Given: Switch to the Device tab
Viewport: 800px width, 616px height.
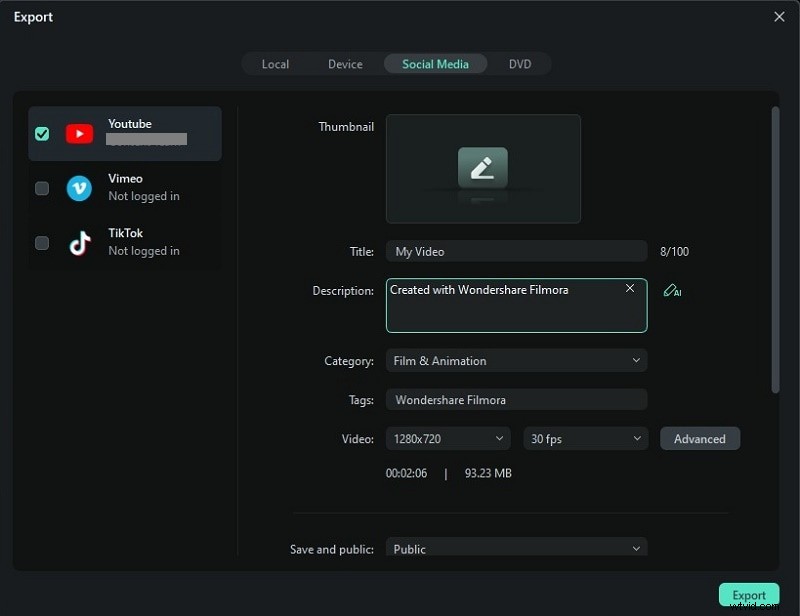Looking at the screenshot, I should 345,63.
